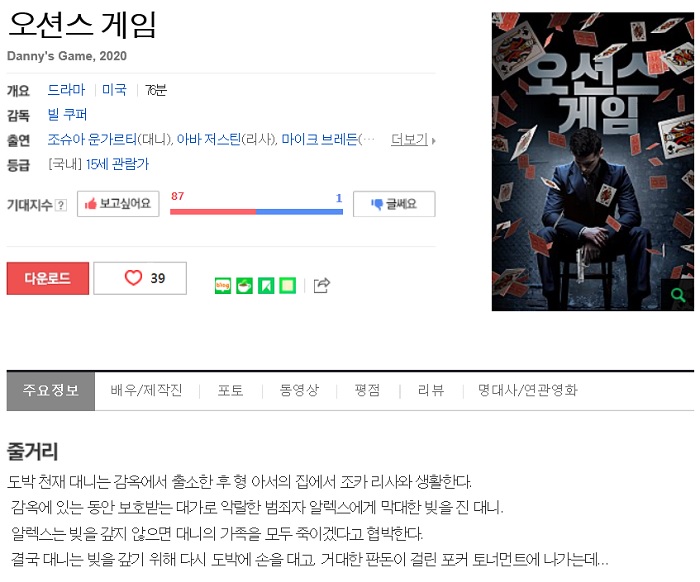This screenshot has width=700, height=582.
Task: Click the expectation index ratio bar
Action: (257, 212)
